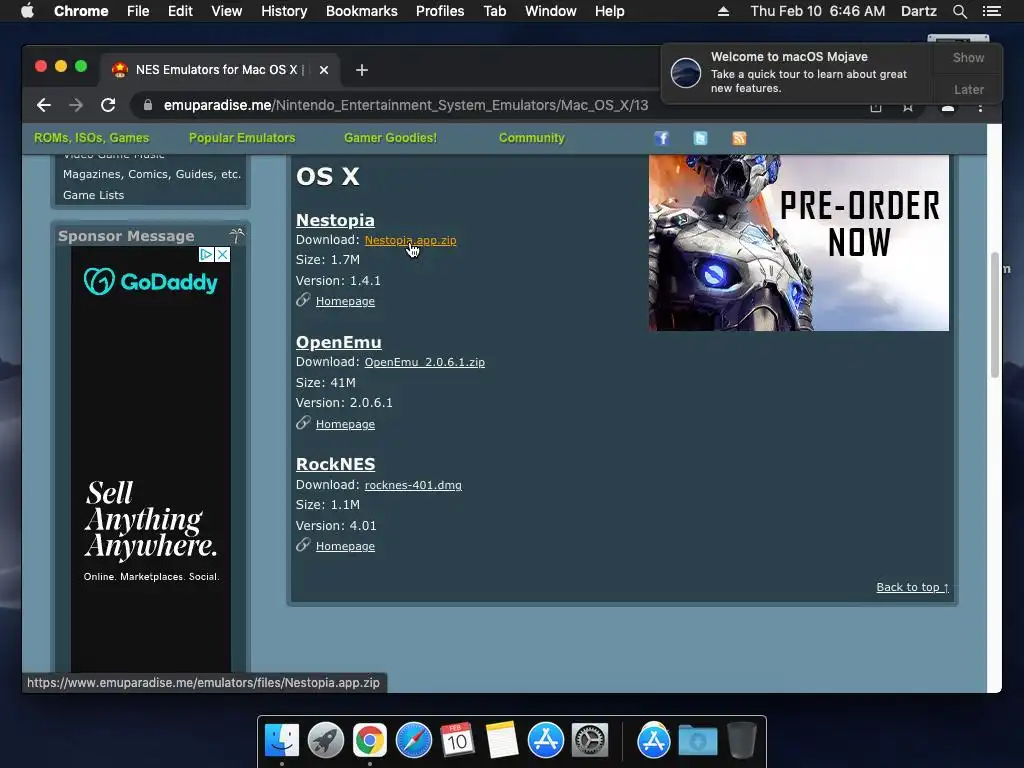Download rocknes-401.dmg

[413, 485]
